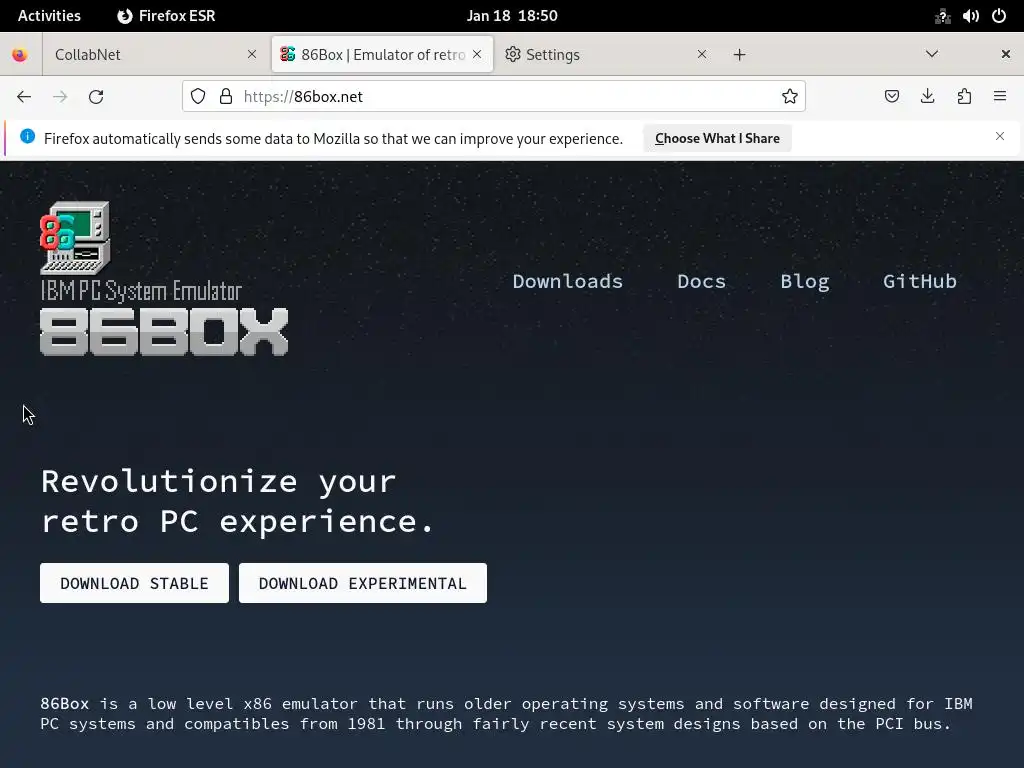Viewport: 1024px width, 768px height.
Task: Open the network status tray icon
Action: pyautogui.click(x=942, y=16)
